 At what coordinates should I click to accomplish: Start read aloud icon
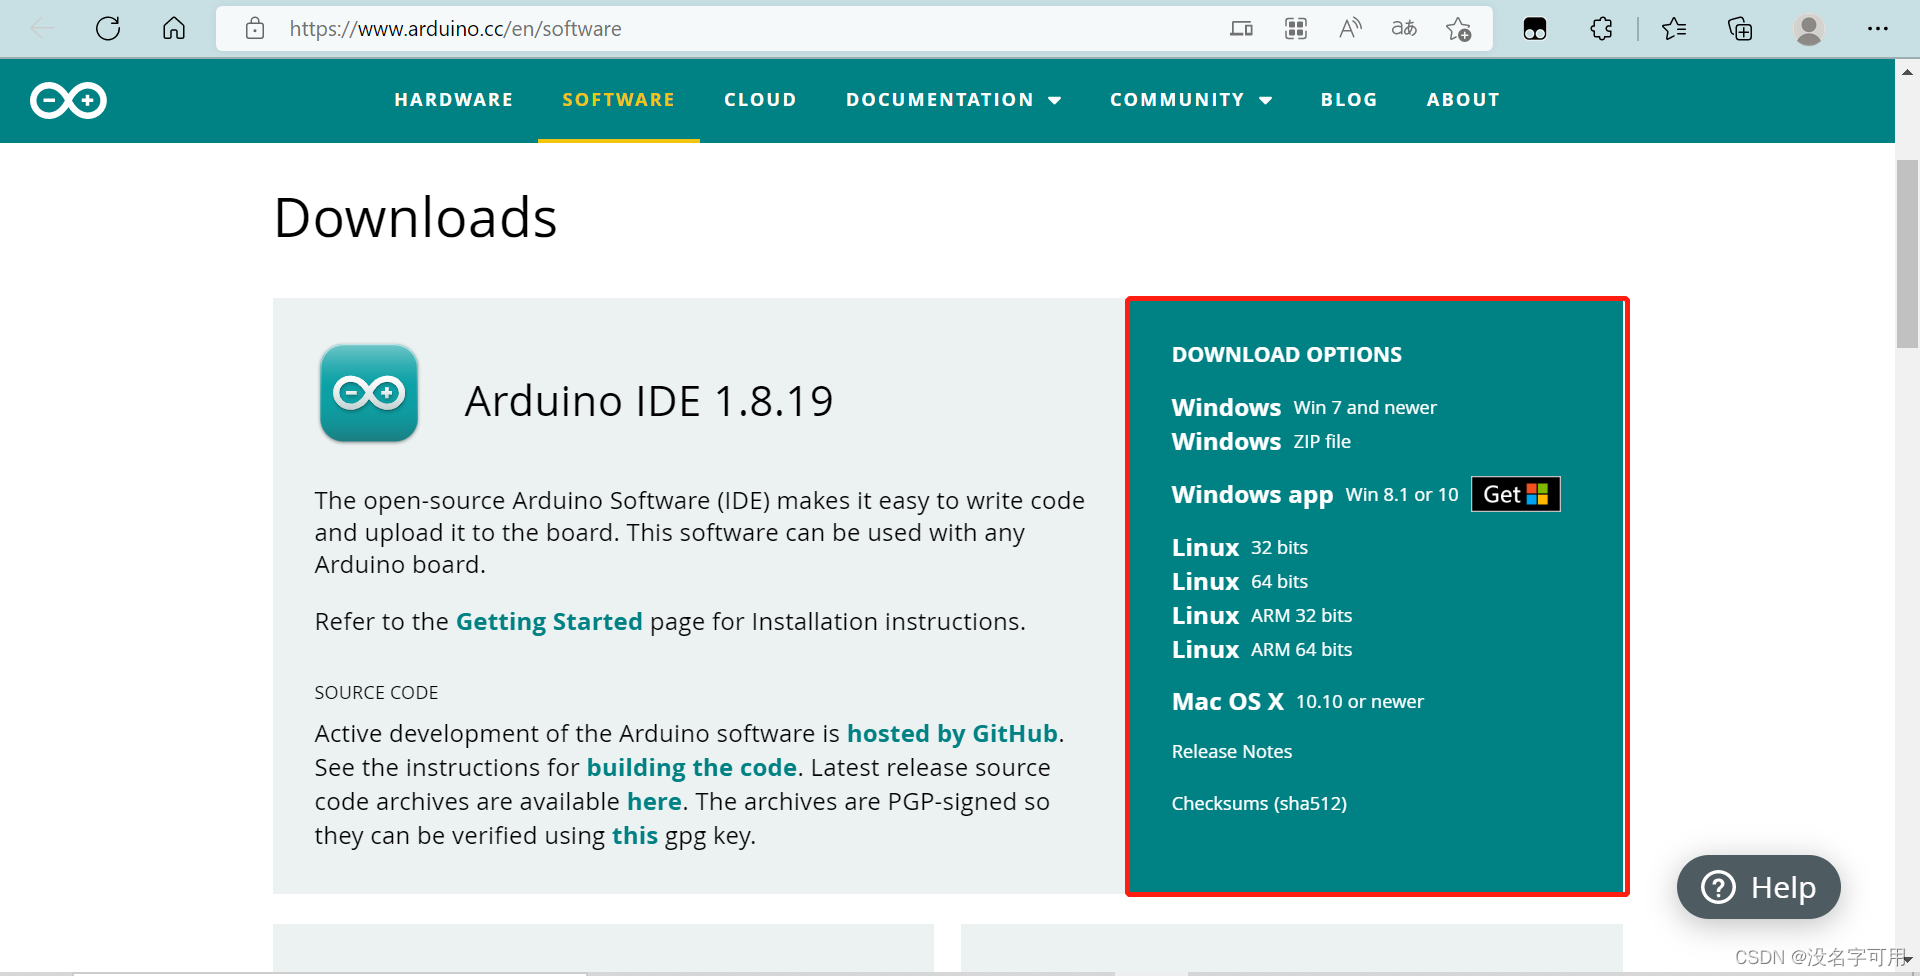(x=1350, y=29)
